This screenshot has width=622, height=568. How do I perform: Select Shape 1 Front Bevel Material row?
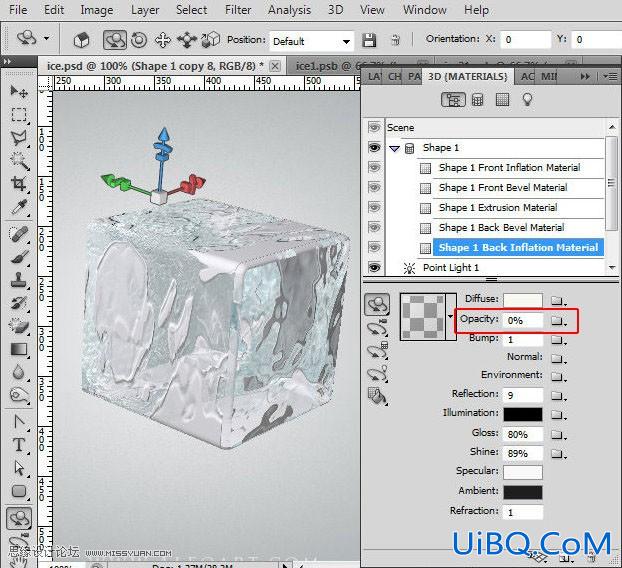coord(503,187)
